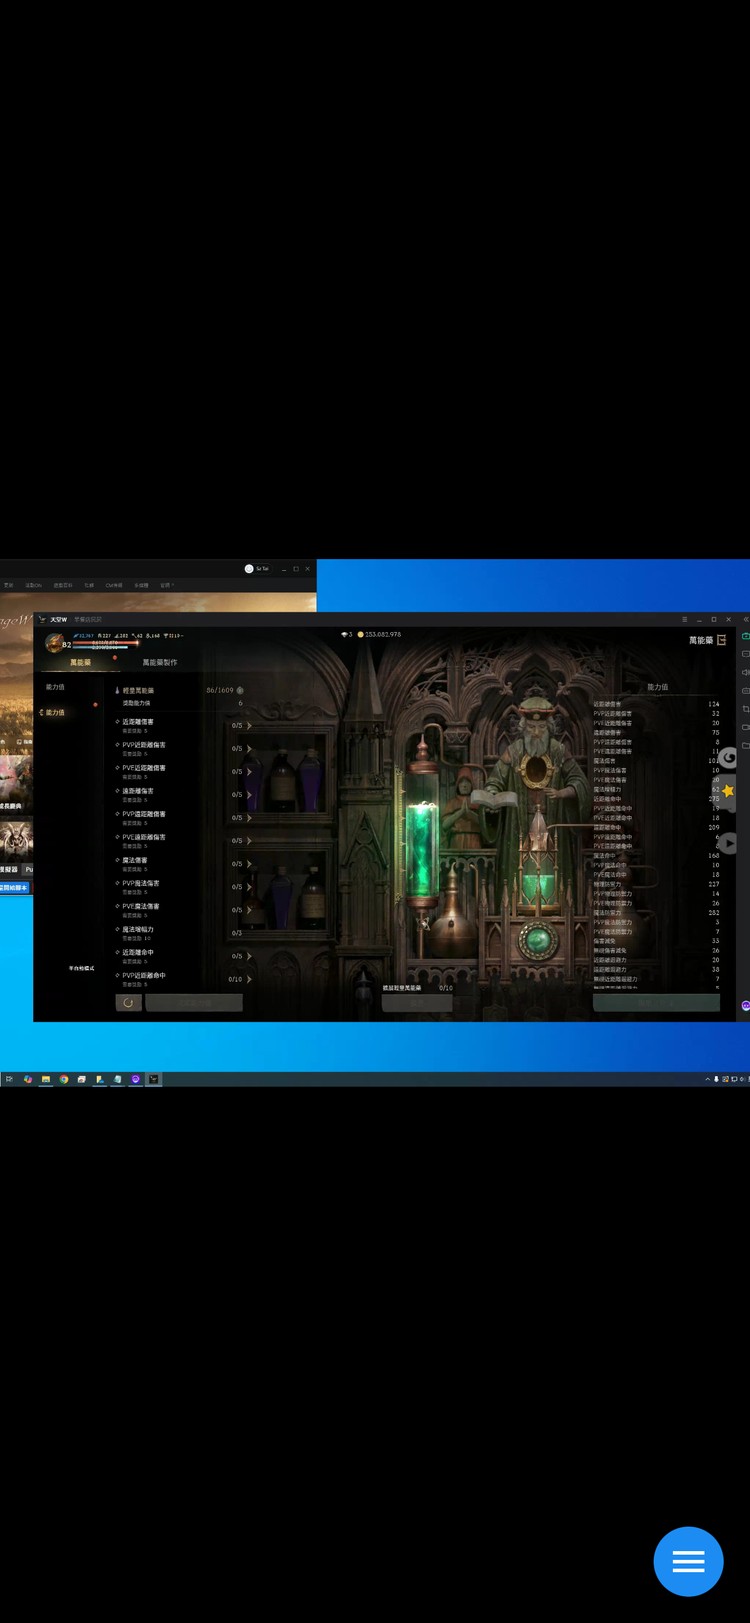
Task: Expand the 魔法傷害 0/5 arrow
Action: 249,863
